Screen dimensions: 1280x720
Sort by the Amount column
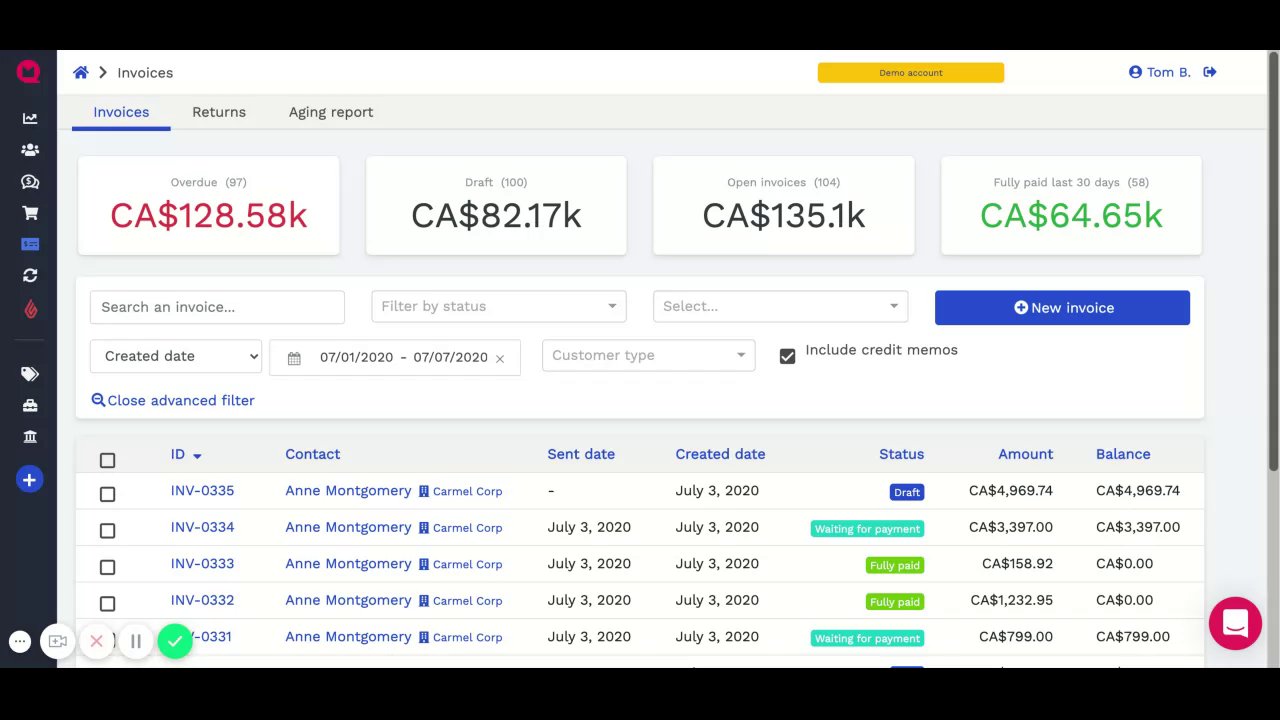point(1025,454)
